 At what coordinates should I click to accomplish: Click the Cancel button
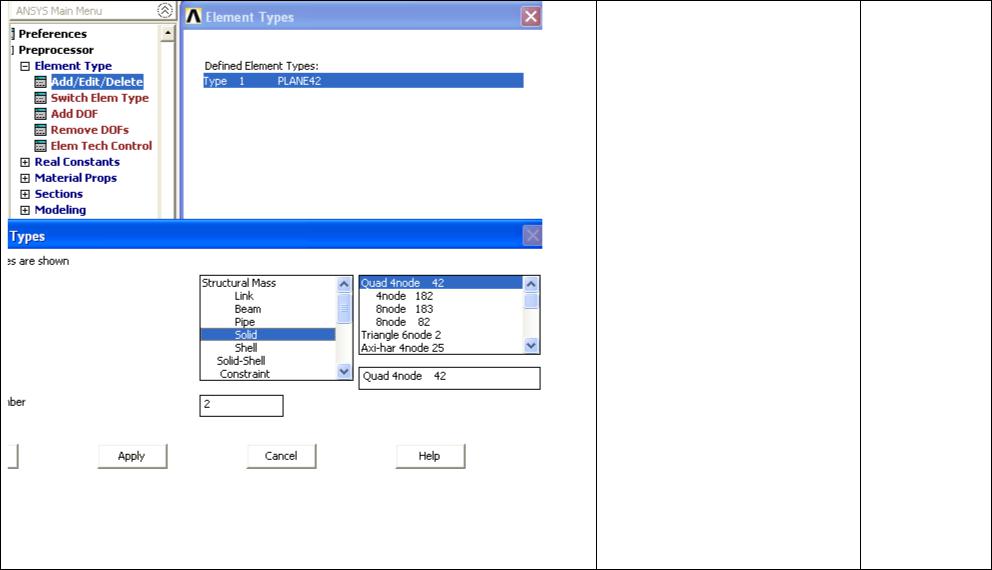pyautogui.click(x=281, y=456)
